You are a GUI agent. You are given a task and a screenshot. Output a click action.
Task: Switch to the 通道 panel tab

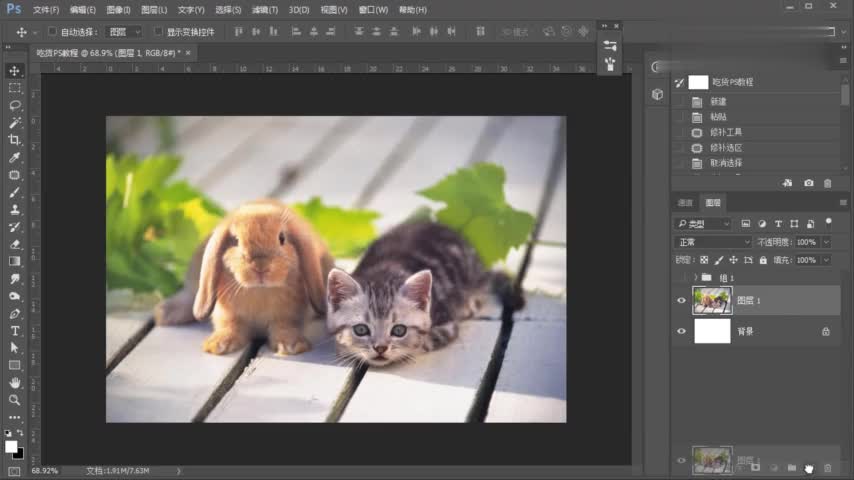click(x=685, y=203)
